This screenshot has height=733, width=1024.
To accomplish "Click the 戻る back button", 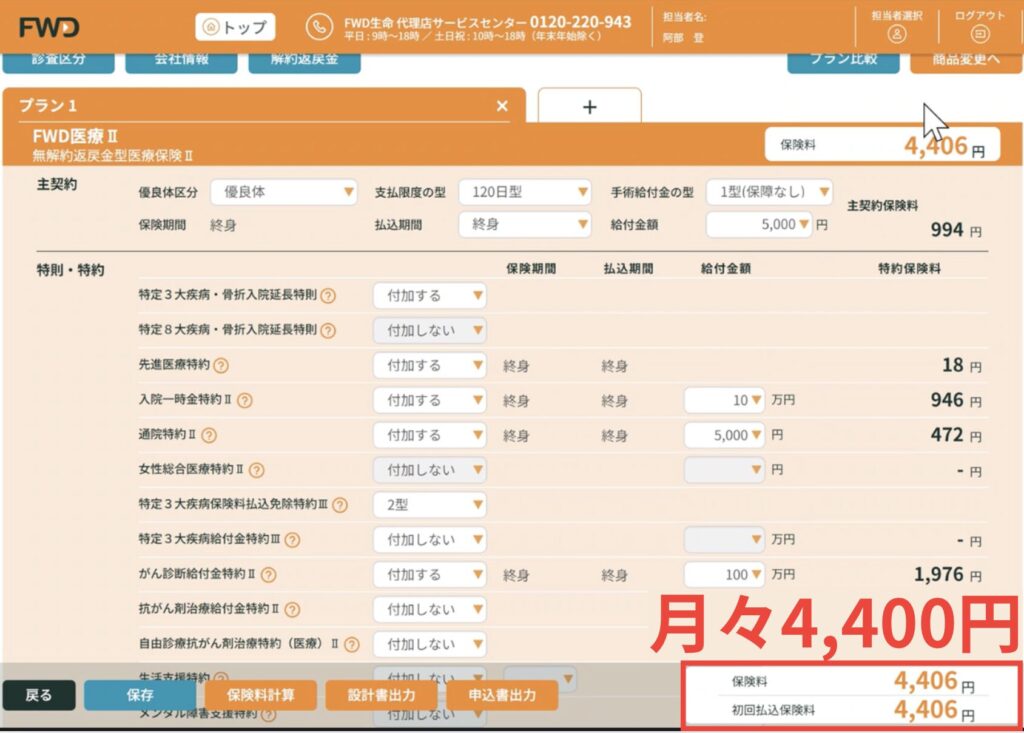I will (39, 695).
